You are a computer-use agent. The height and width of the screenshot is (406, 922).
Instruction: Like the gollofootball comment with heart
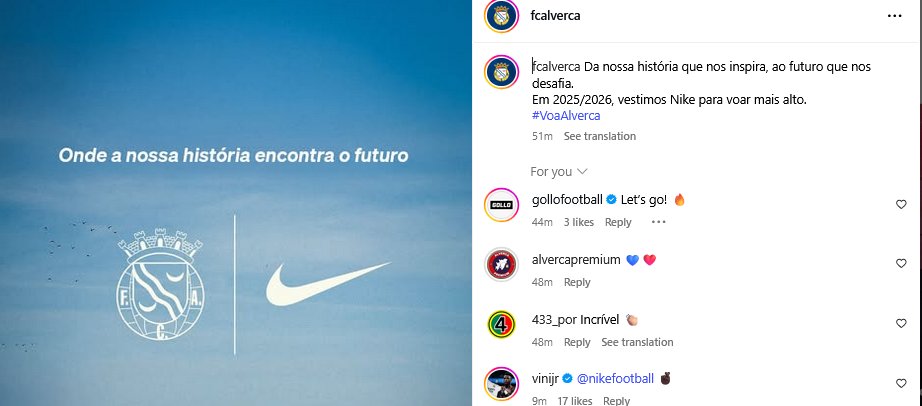(901, 204)
